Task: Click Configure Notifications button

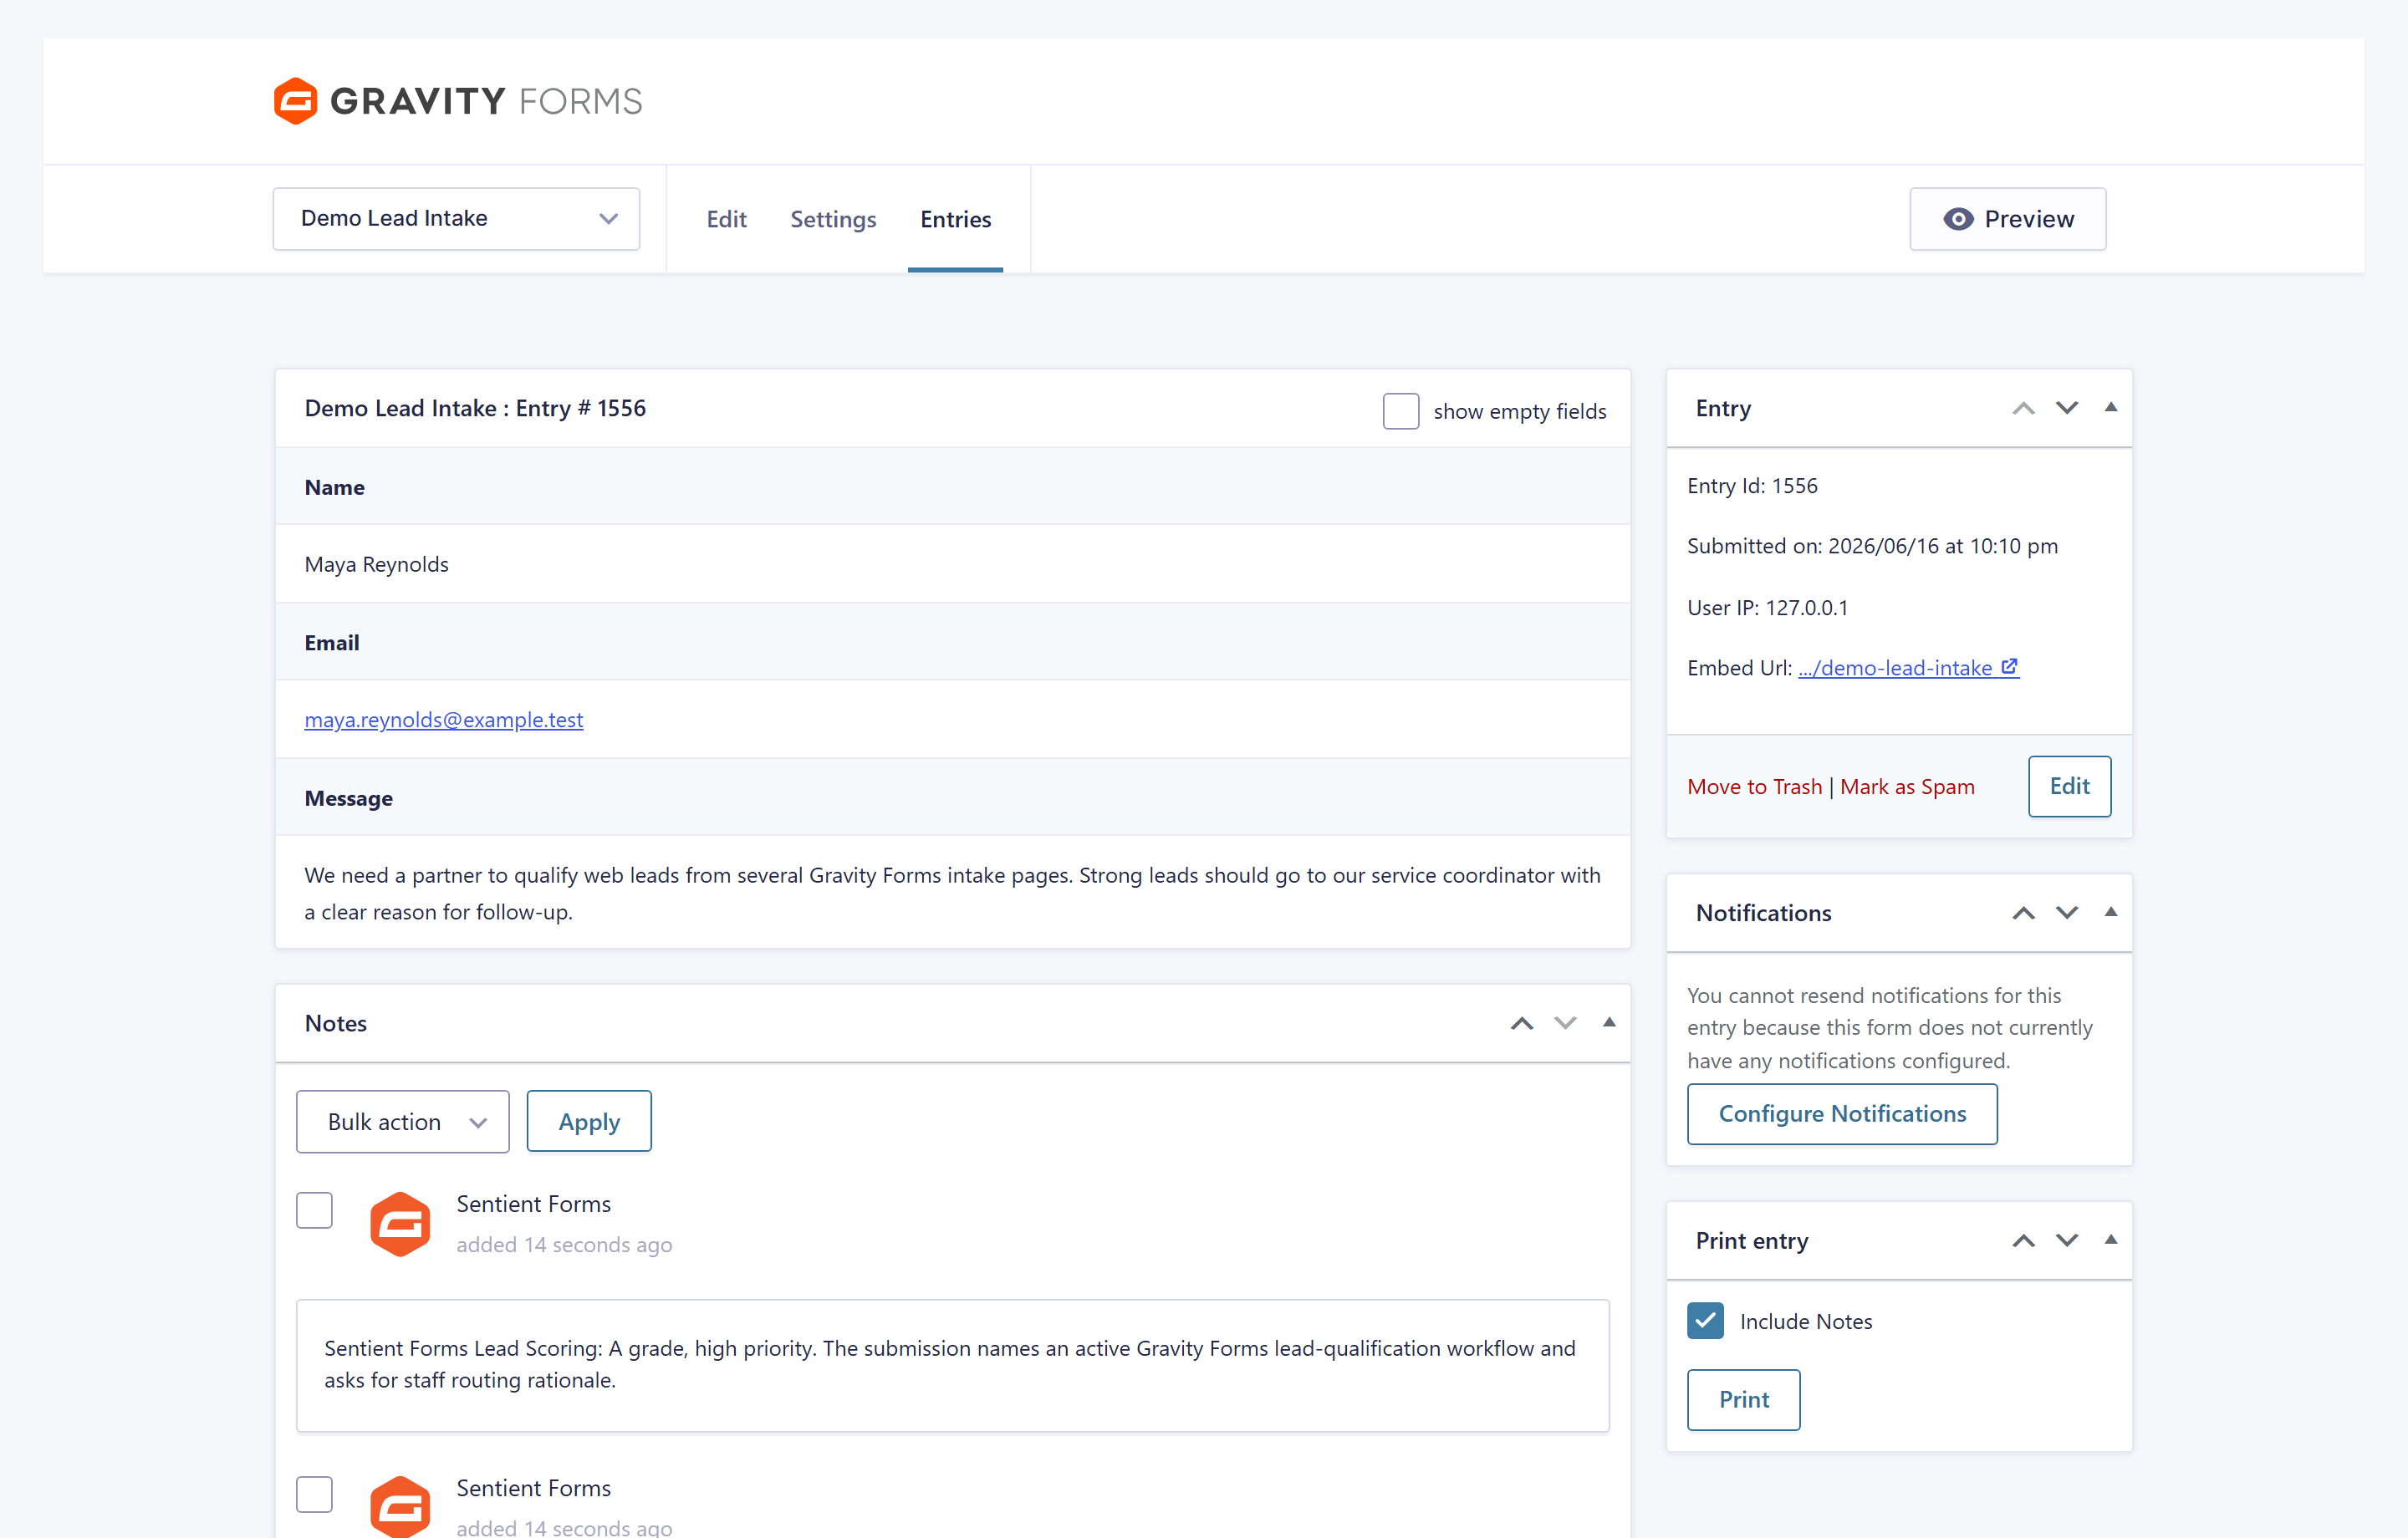Action: [x=1842, y=1114]
